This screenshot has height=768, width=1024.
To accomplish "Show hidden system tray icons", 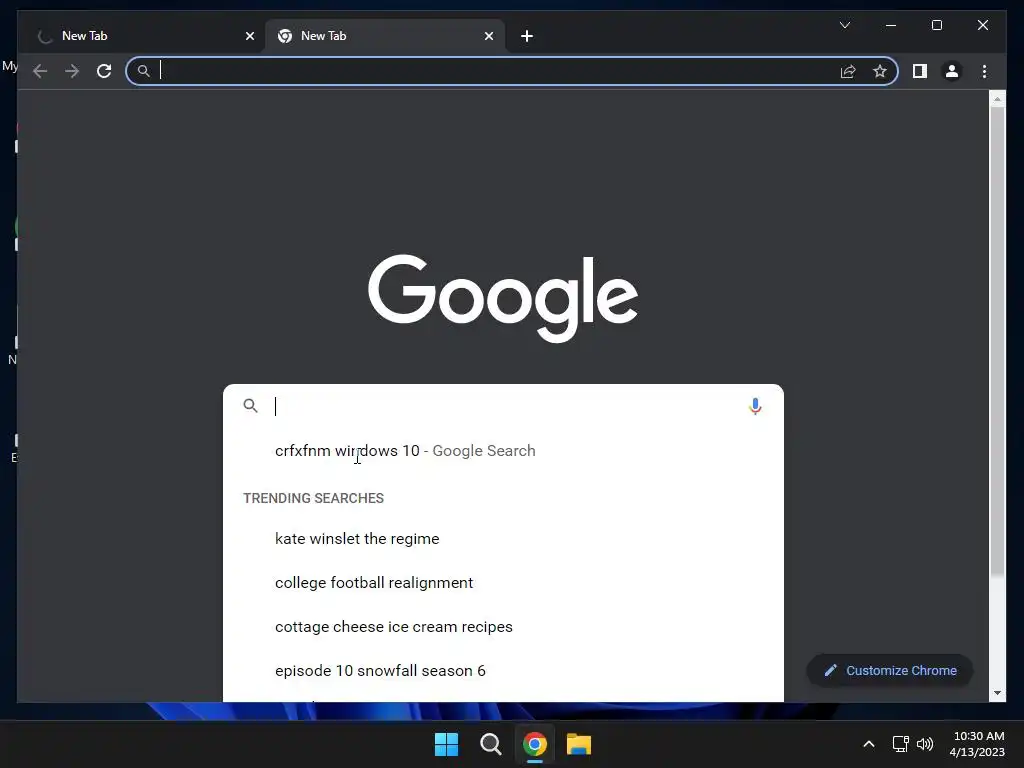I will (x=869, y=744).
